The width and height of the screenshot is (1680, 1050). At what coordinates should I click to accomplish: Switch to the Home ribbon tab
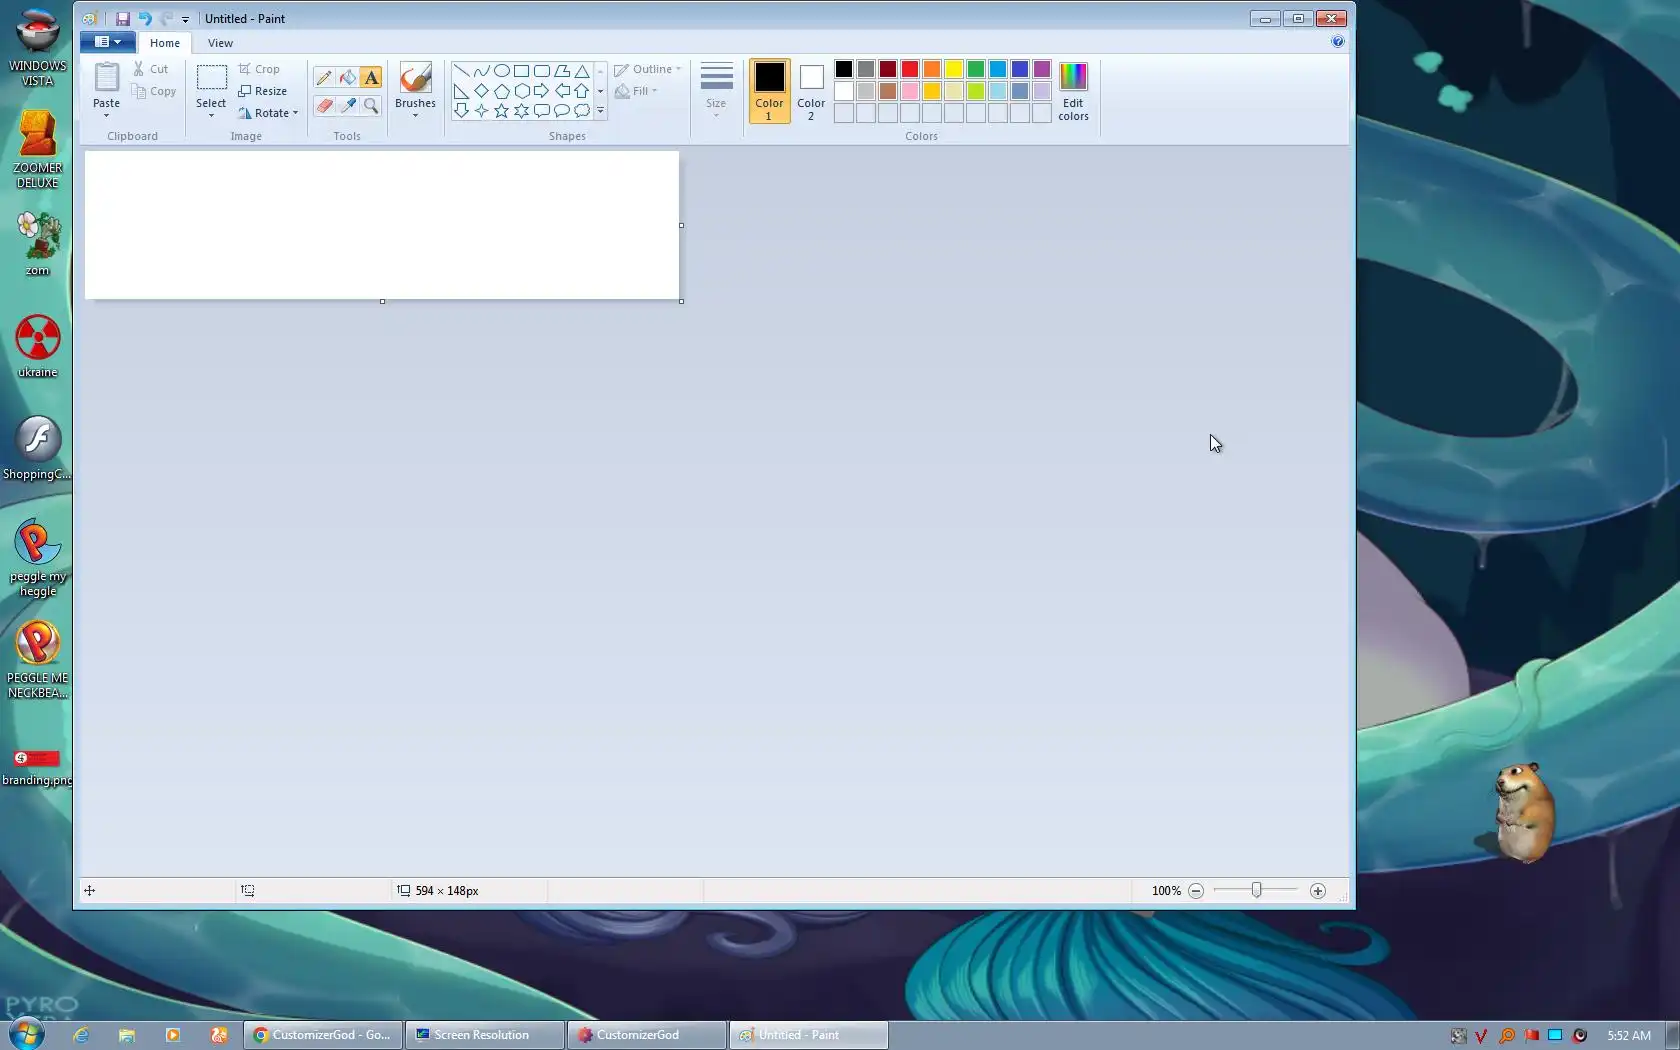165,43
